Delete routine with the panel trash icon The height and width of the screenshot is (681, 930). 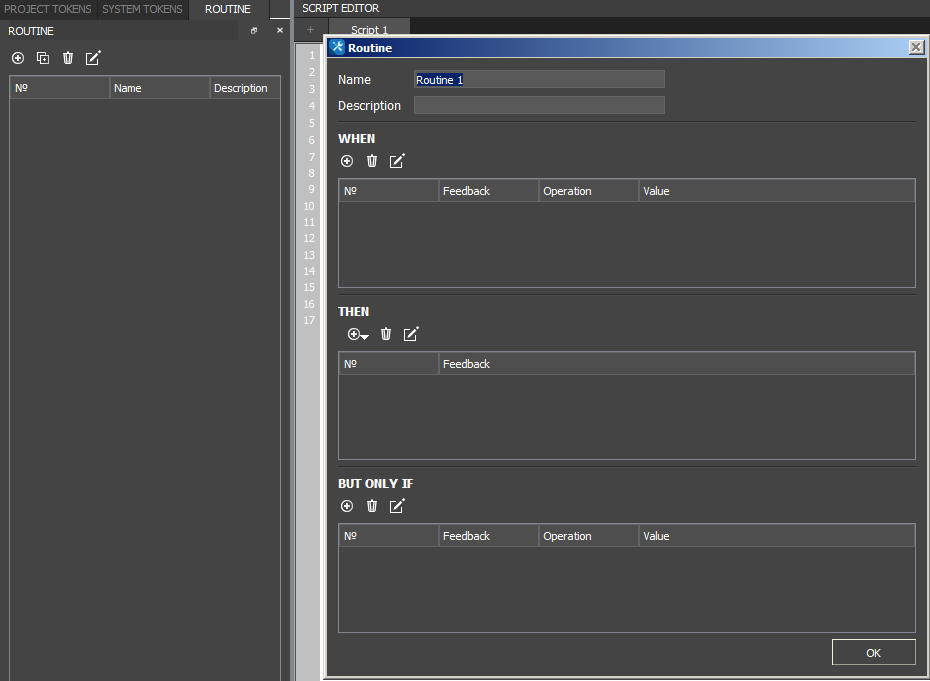[68, 58]
